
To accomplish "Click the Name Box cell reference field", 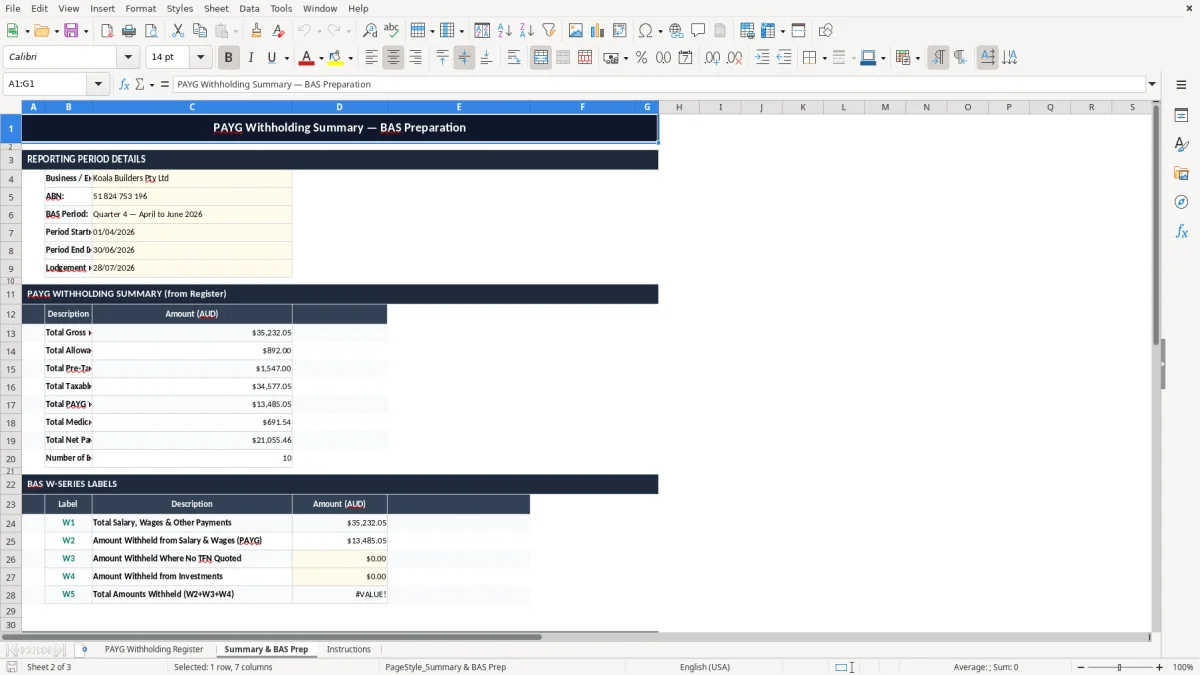I will tap(46, 84).
